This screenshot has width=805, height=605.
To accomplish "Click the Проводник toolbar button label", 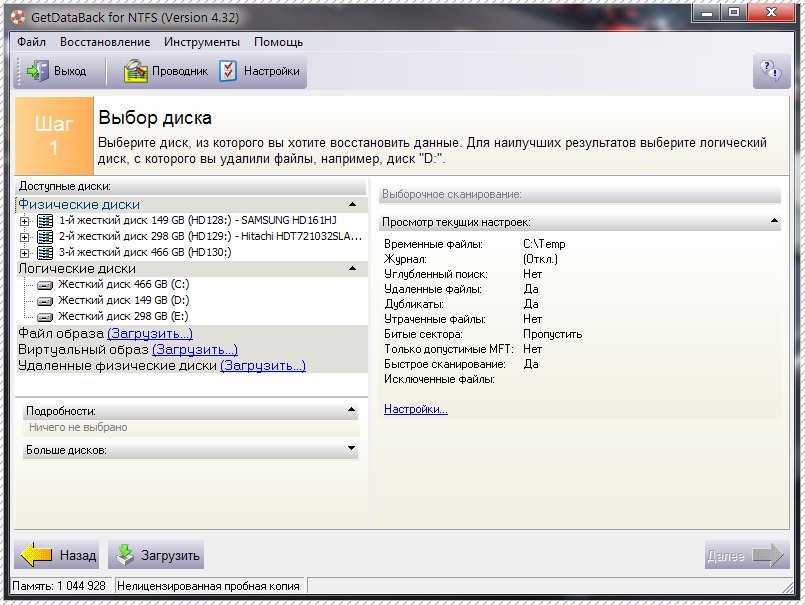I will [x=180, y=71].
